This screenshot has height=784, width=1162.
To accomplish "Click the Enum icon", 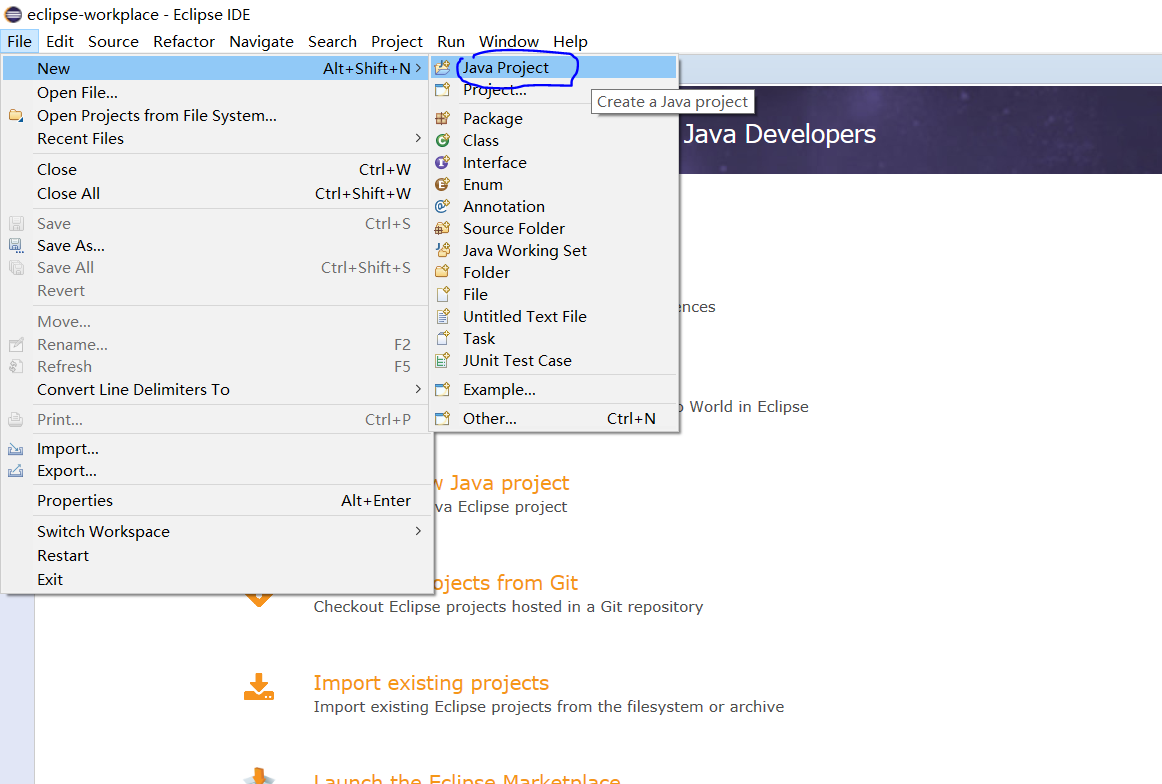I will [442, 185].
